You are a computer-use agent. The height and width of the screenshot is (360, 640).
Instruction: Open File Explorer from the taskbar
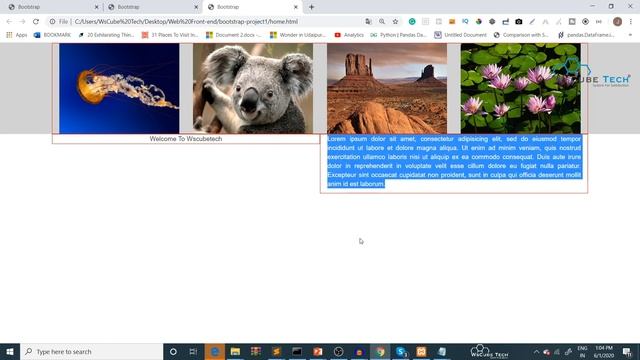tap(235, 351)
